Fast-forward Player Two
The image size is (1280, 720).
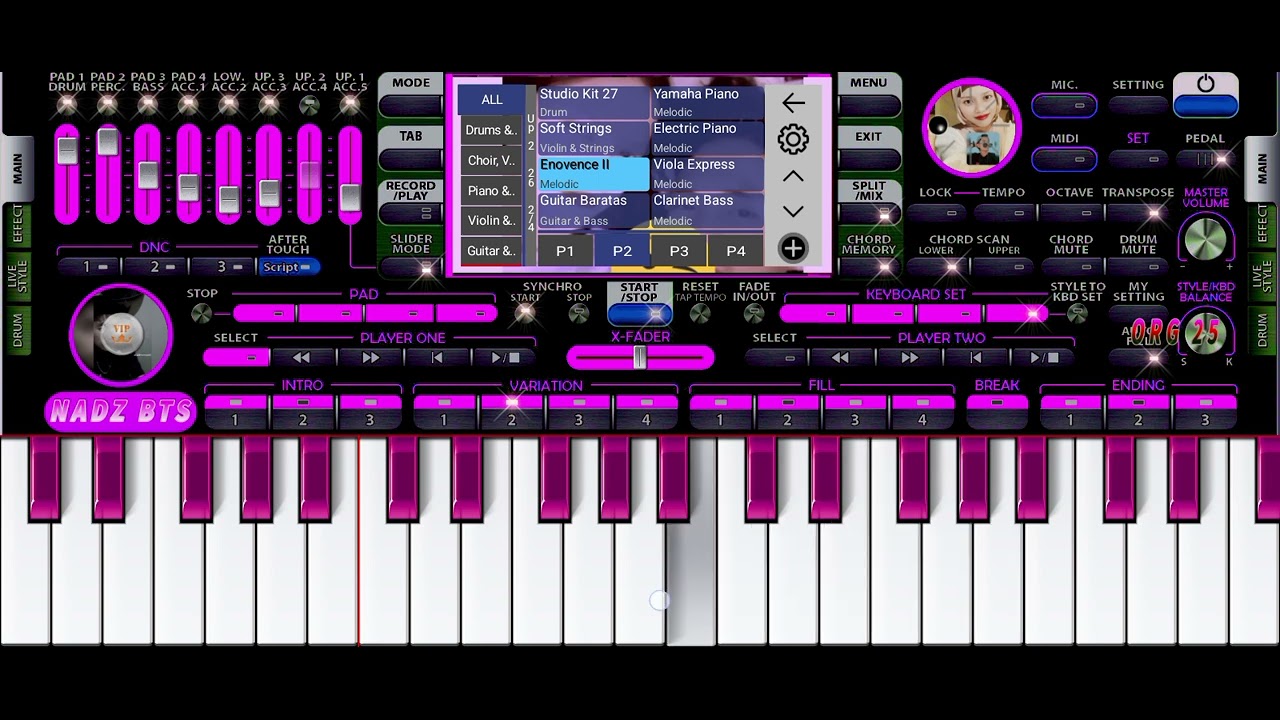point(908,357)
